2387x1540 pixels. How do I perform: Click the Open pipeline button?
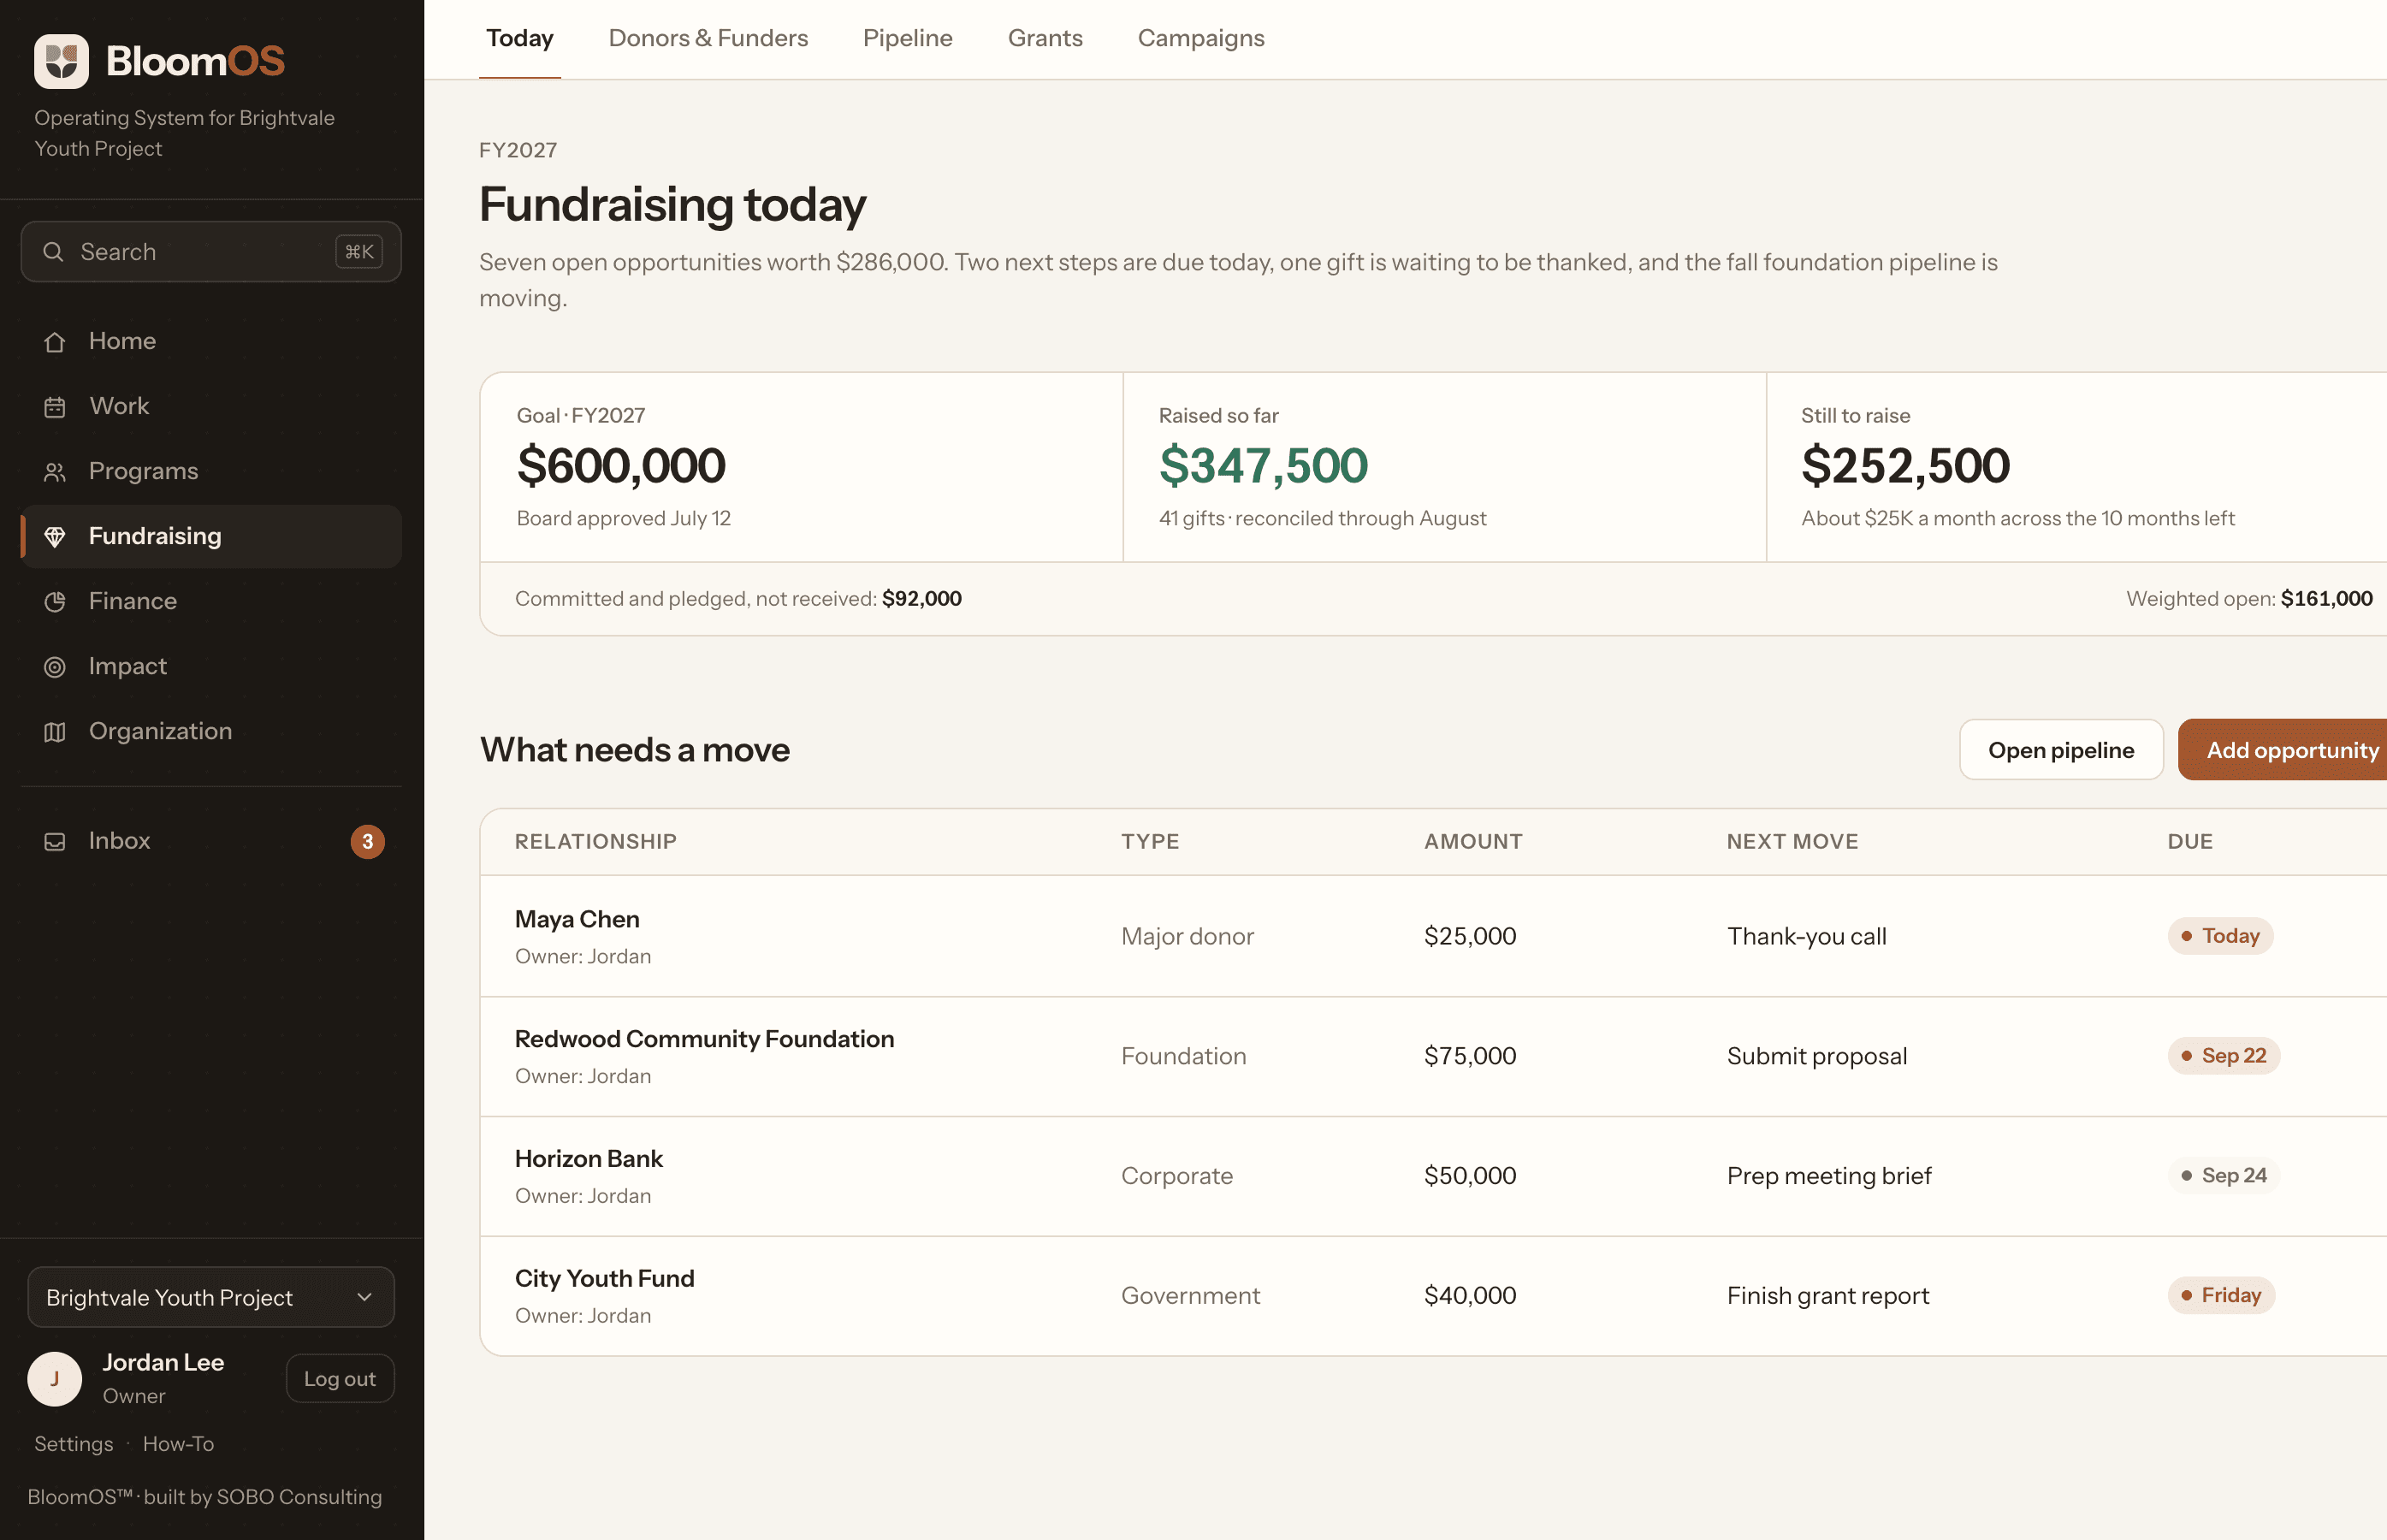[x=2061, y=750]
